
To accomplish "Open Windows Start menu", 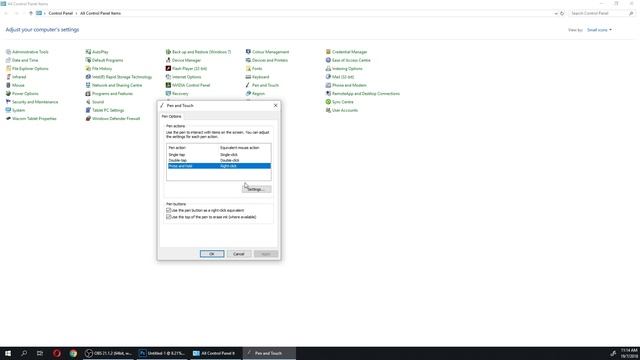I will point(8,353).
